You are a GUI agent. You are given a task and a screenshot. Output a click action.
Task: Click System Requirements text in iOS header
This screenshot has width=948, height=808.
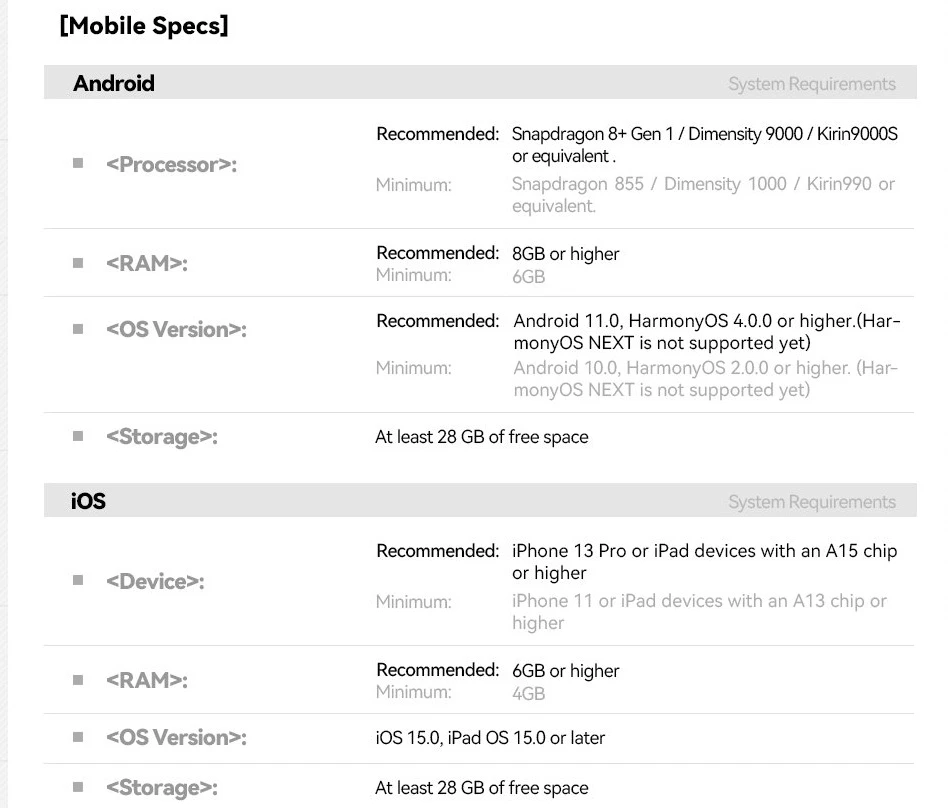(x=812, y=502)
